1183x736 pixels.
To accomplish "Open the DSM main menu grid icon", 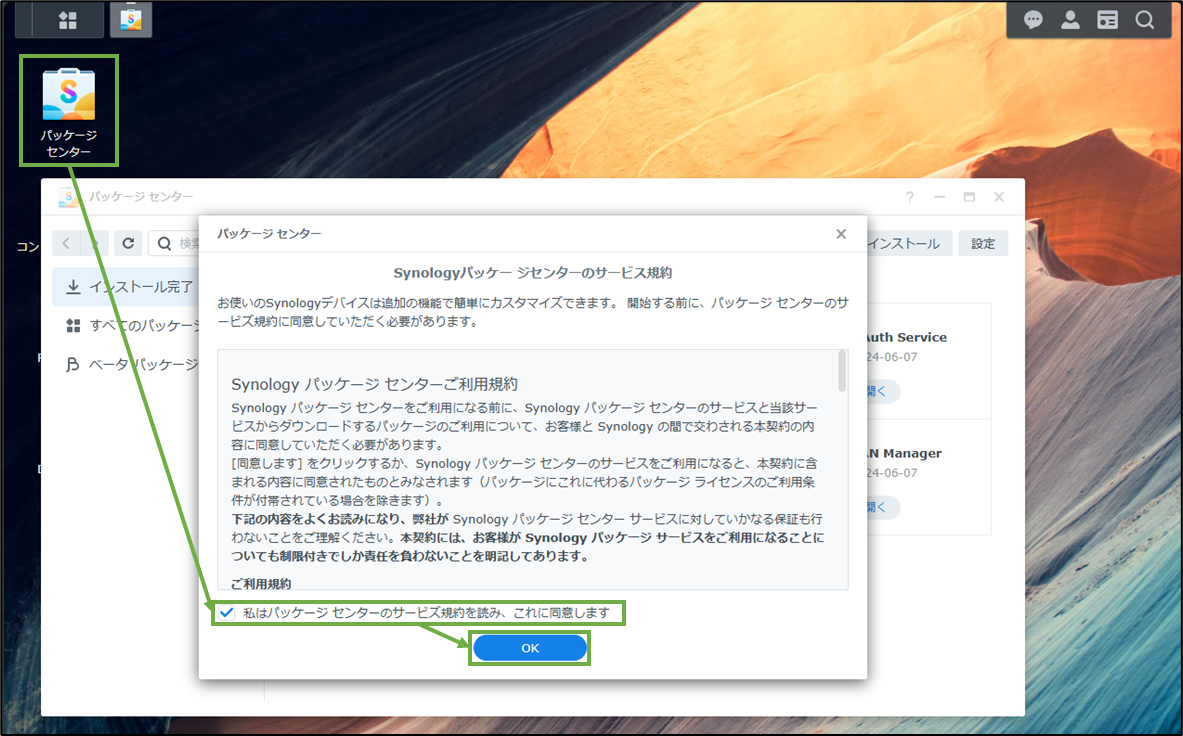I will tap(68, 20).
